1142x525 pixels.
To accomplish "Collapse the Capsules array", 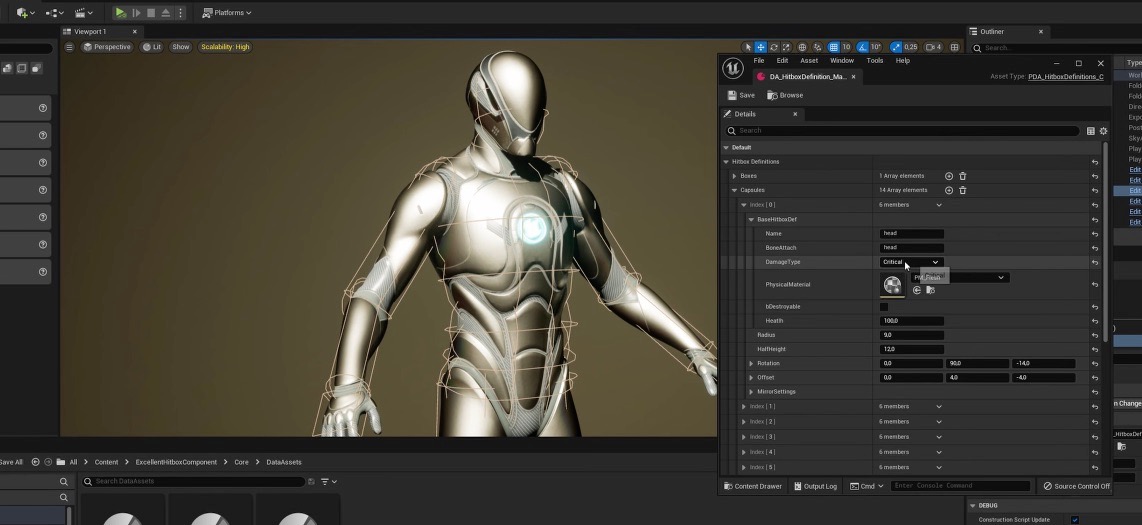I will [x=734, y=190].
